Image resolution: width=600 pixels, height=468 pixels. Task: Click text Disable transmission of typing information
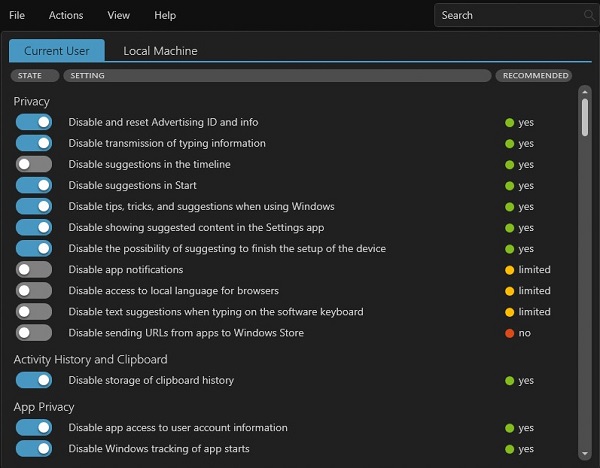[167, 143]
